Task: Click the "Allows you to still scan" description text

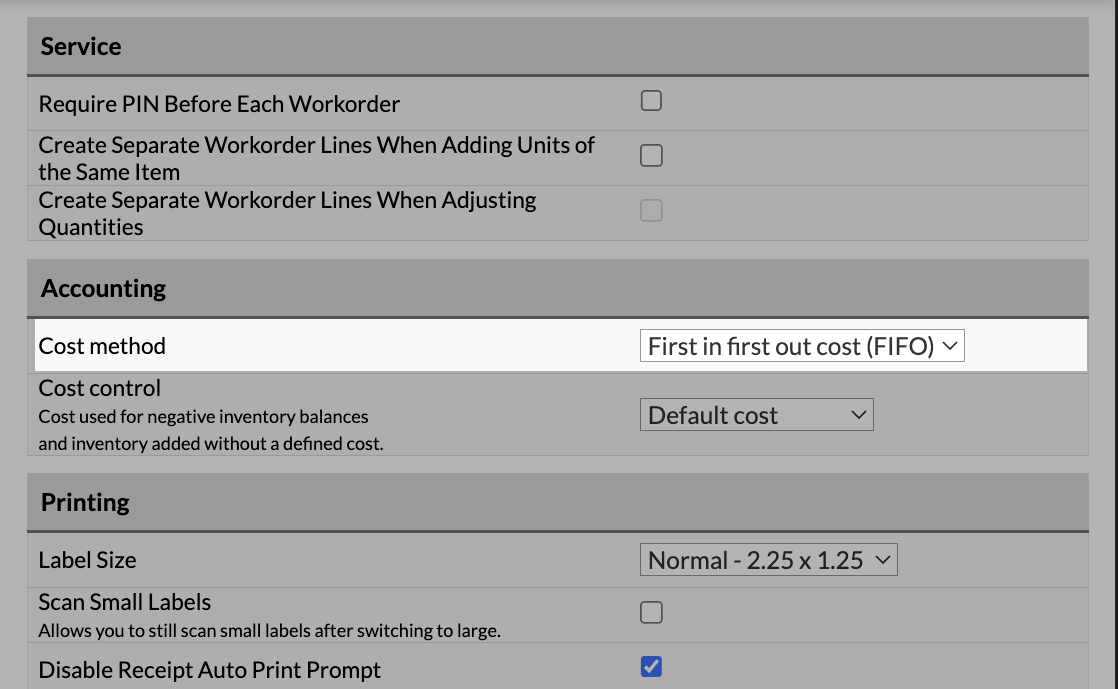Action: click(x=269, y=631)
